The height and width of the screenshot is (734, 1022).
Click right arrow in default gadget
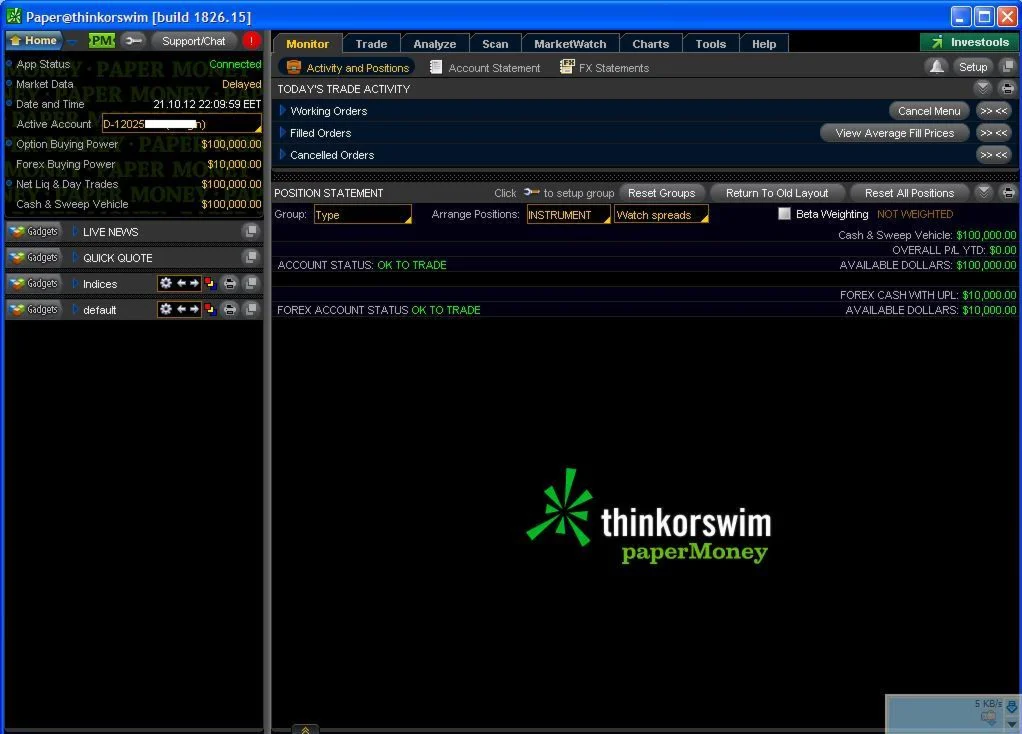(x=194, y=309)
